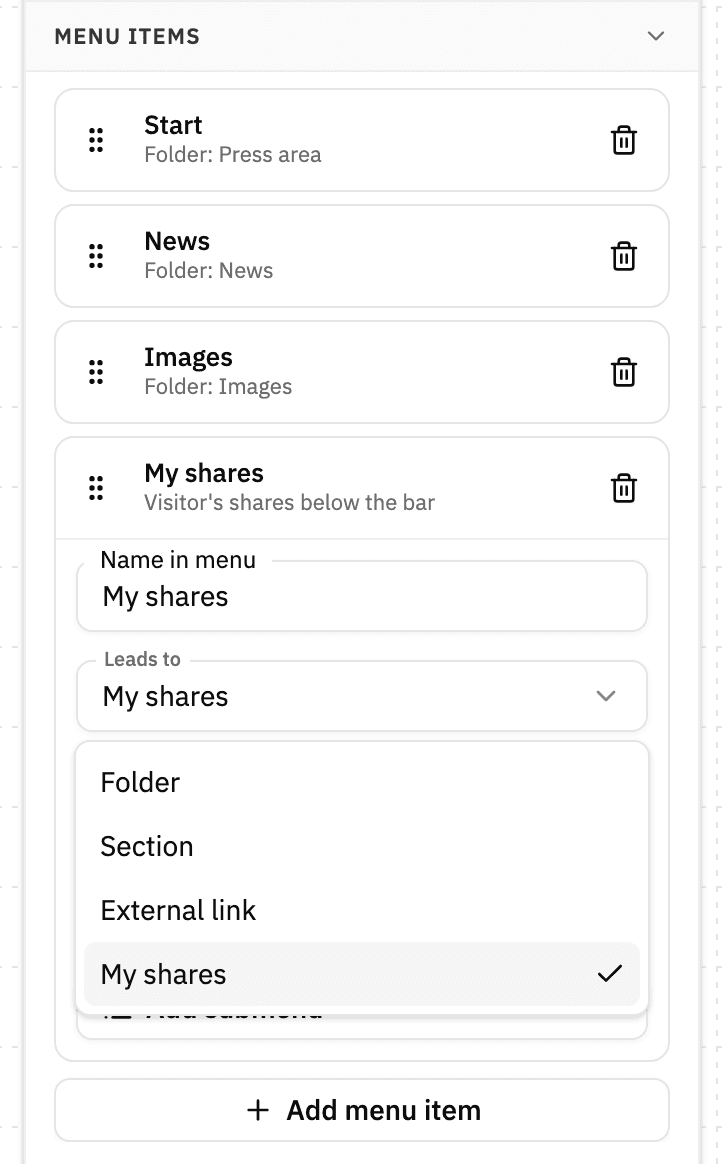Screen dimensions: 724x1164
Task: Delete the My shares menu item
Action: pos(623,488)
